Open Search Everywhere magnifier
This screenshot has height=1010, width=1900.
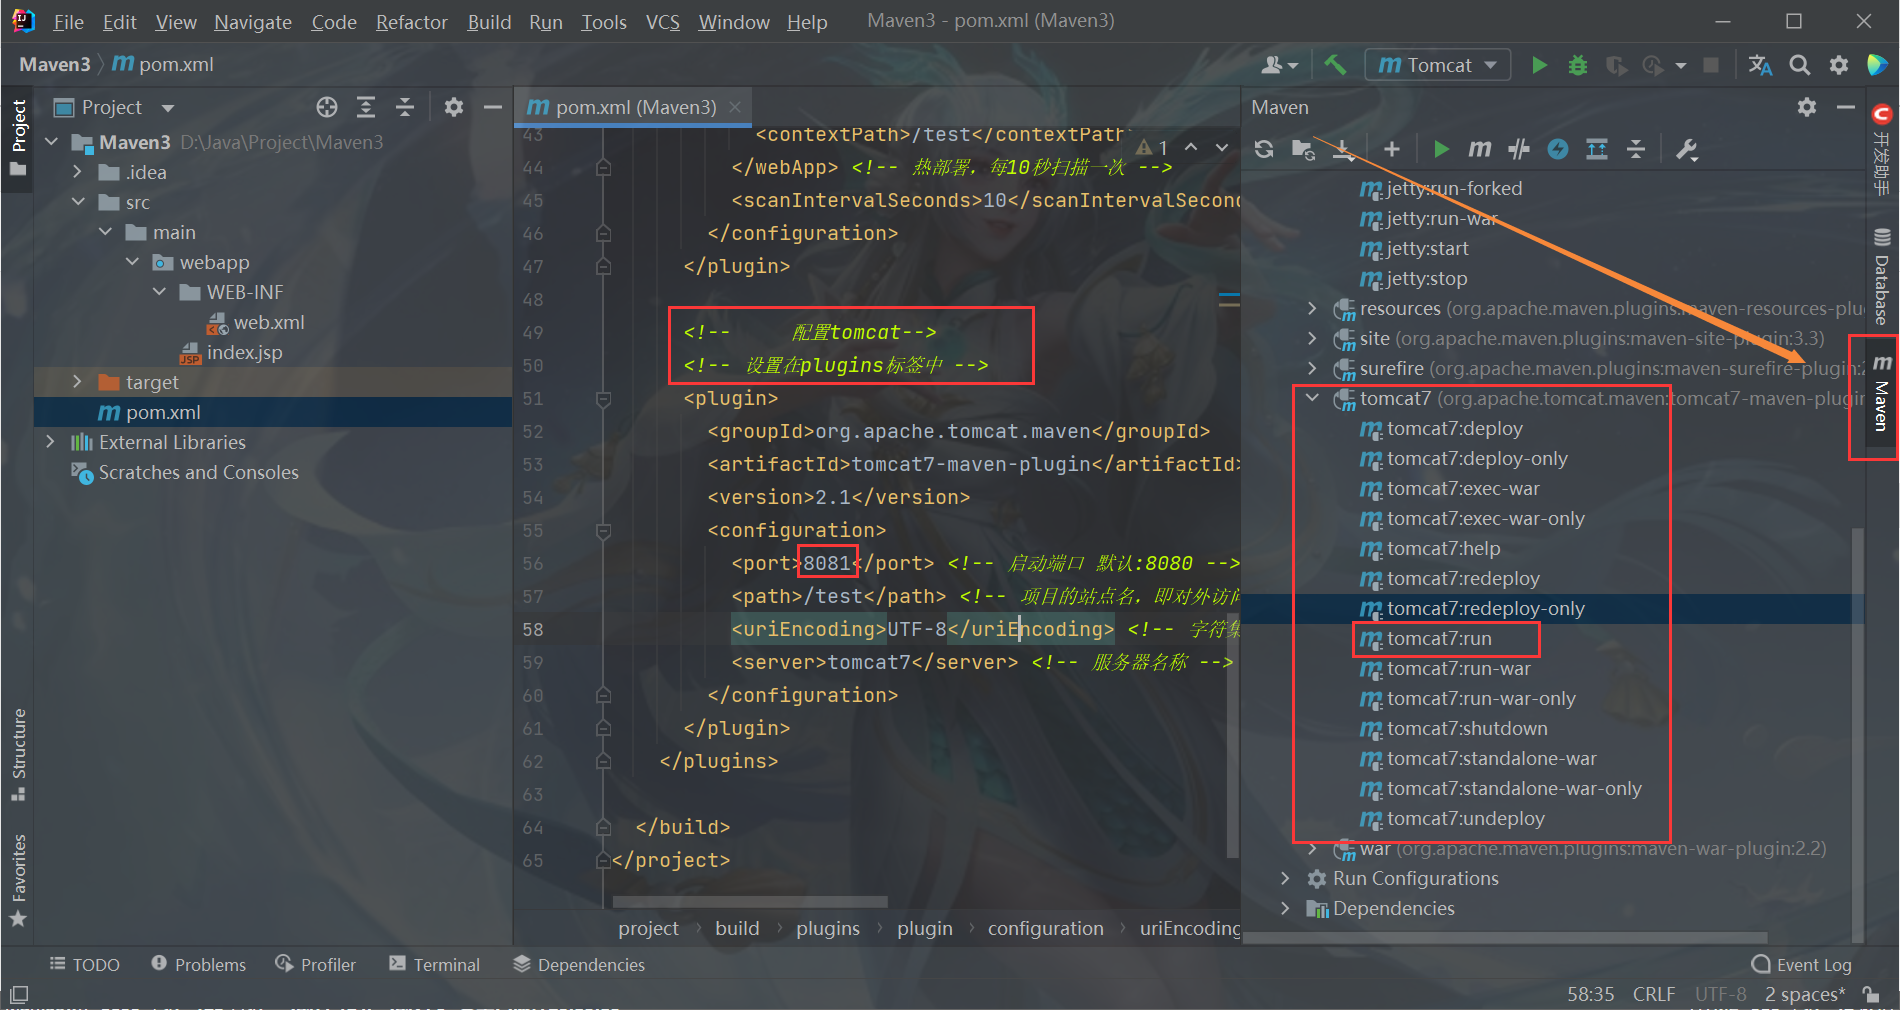(1800, 65)
